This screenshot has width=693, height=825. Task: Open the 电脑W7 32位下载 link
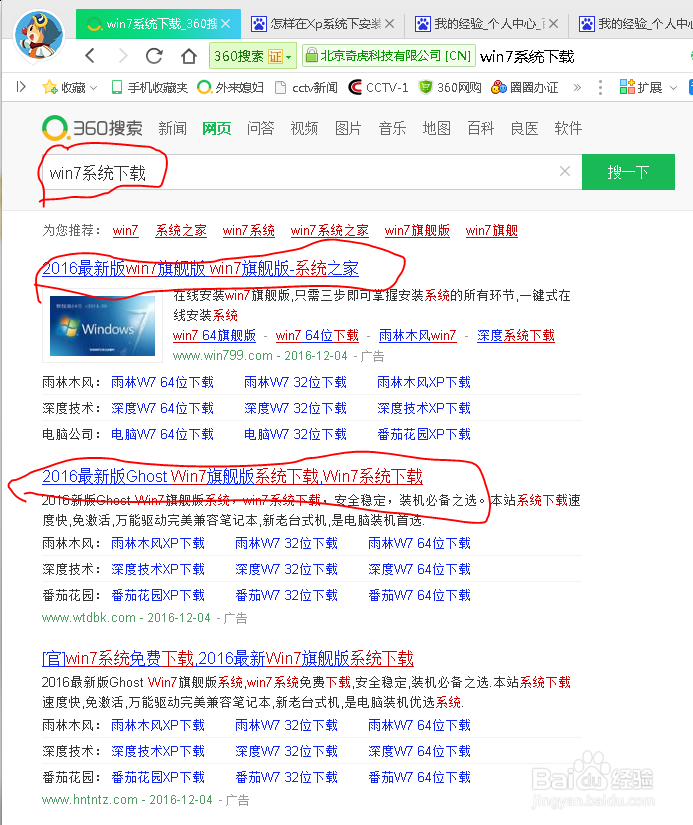(295, 435)
